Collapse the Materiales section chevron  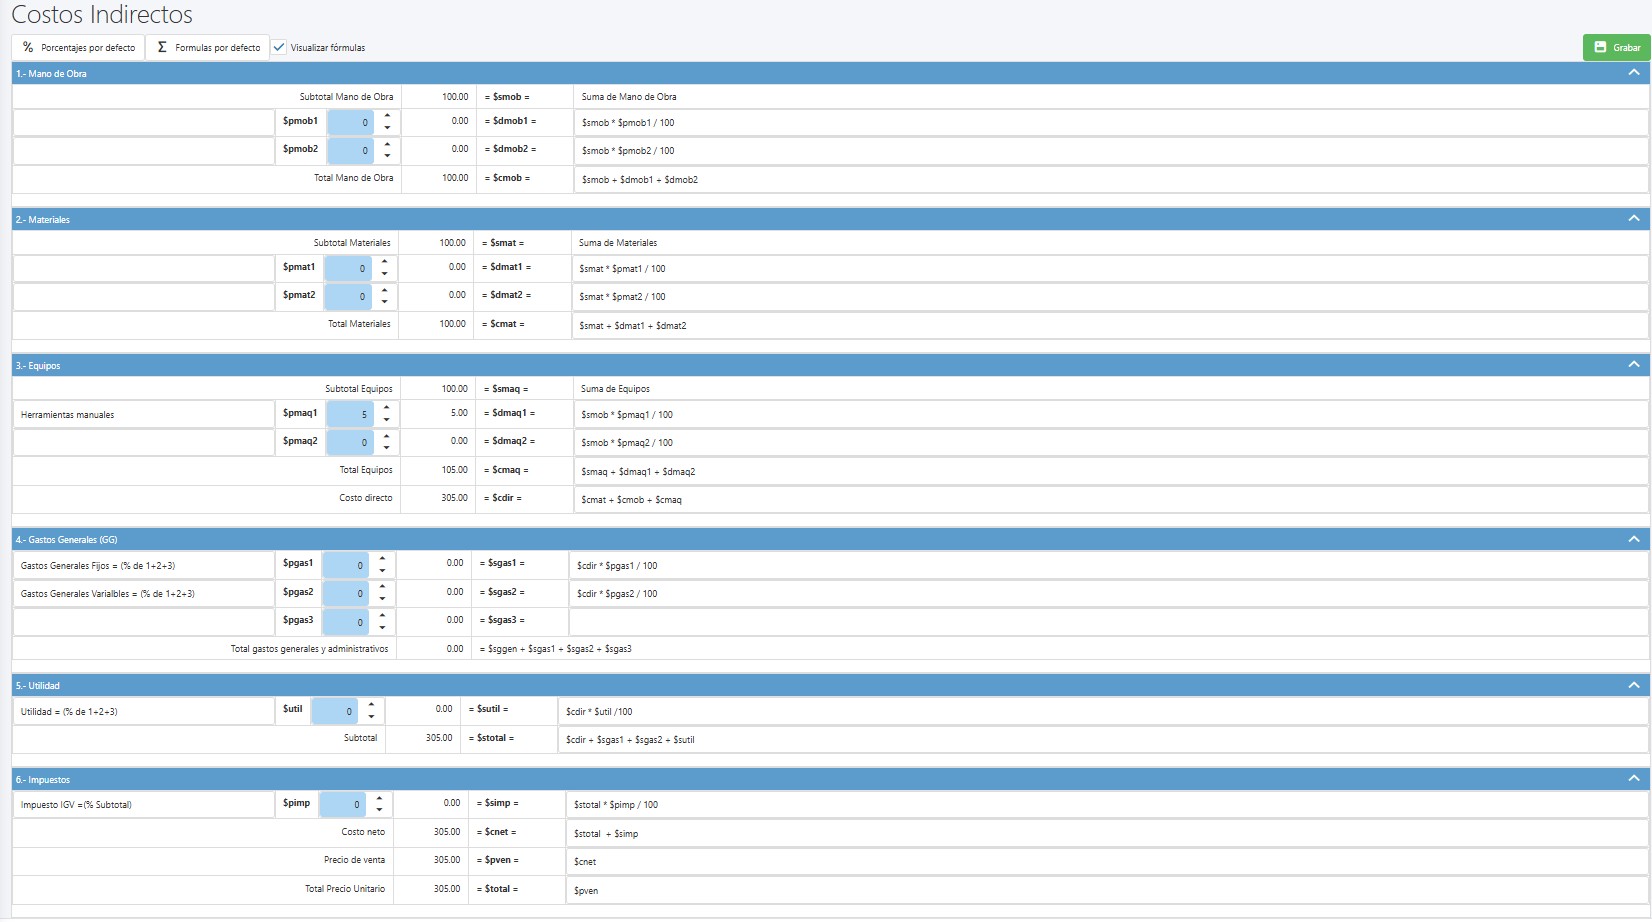pos(1633,219)
